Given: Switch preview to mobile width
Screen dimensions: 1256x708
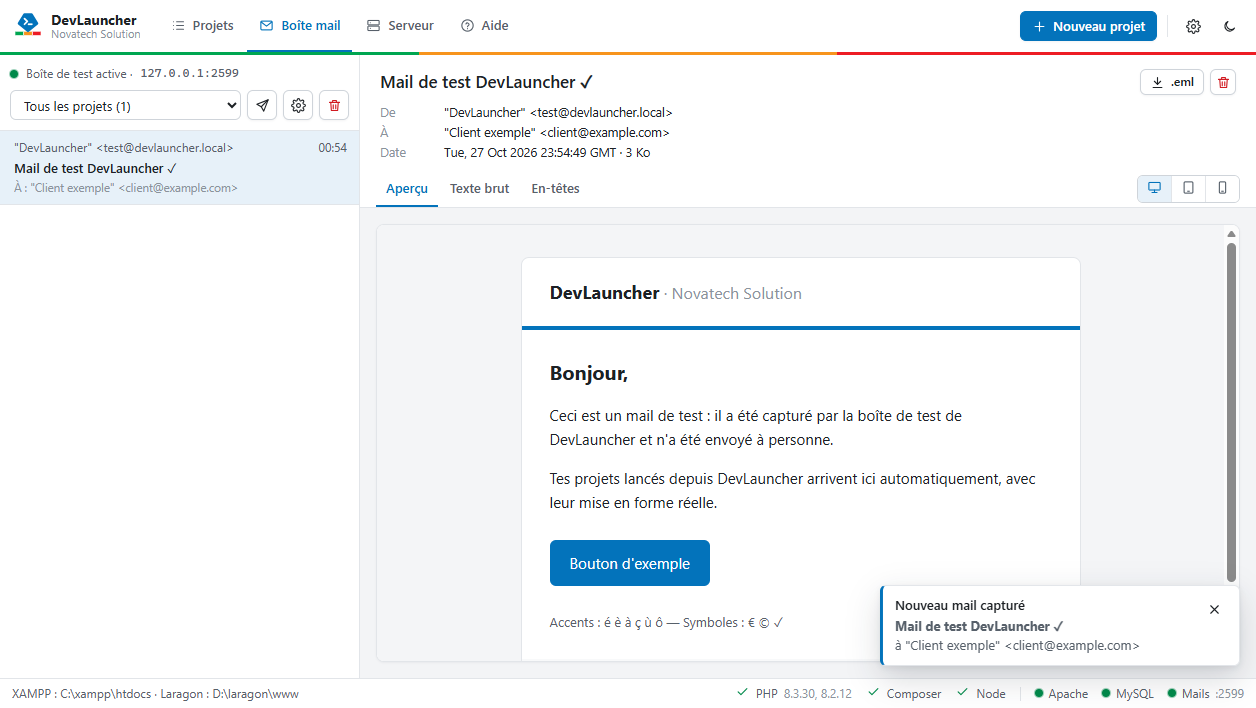Looking at the screenshot, I should [x=1222, y=188].
